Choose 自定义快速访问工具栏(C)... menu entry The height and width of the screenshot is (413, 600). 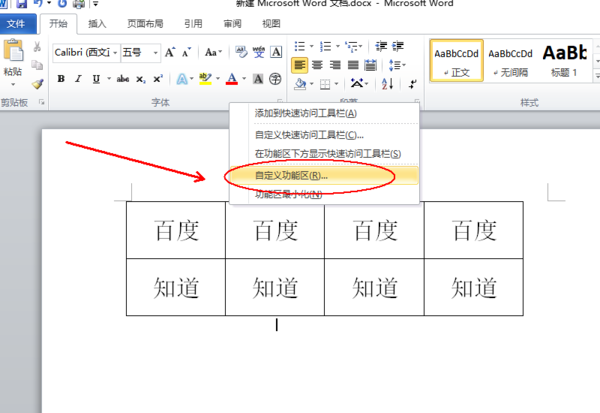point(324,135)
